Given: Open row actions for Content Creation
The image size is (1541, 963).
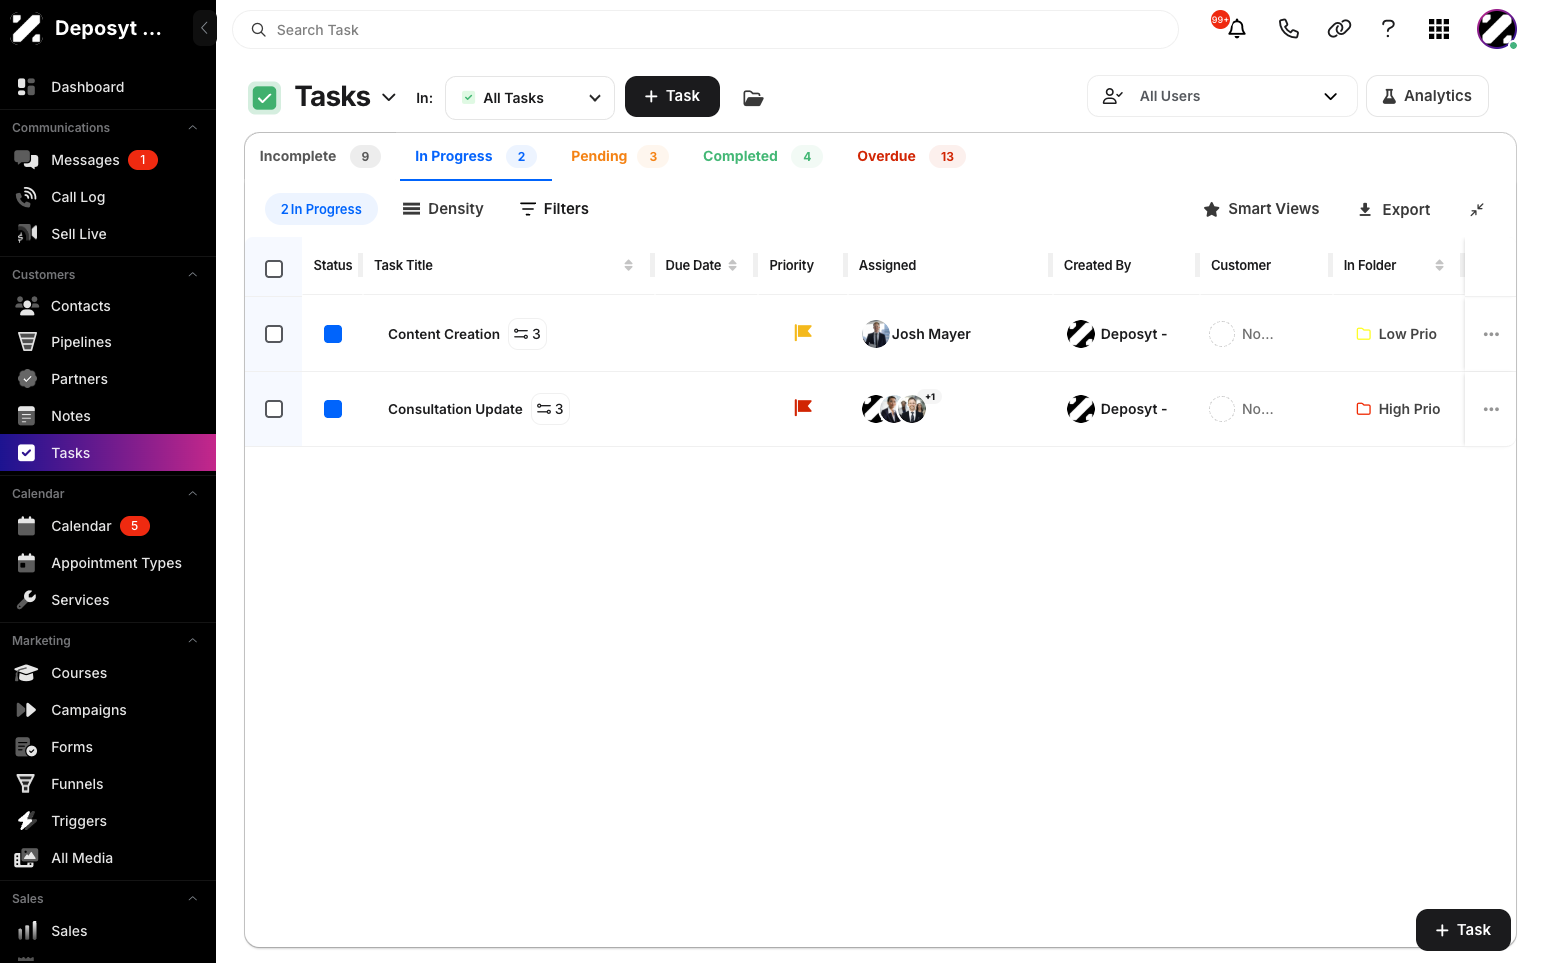Looking at the screenshot, I should point(1491,334).
